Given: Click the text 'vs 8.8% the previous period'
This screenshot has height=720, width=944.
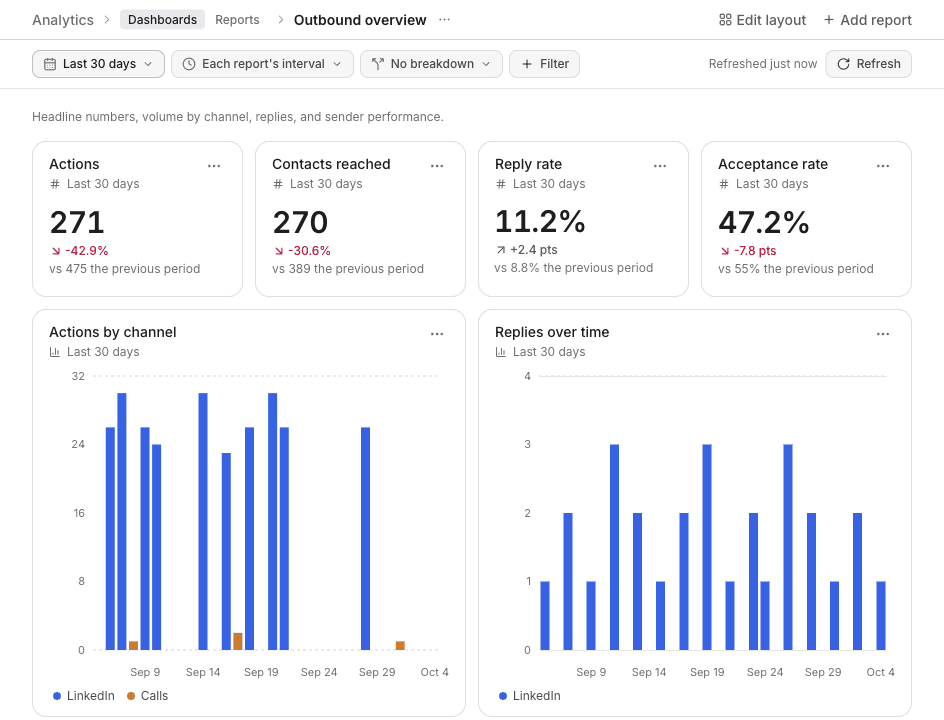Looking at the screenshot, I should [x=574, y=268].
